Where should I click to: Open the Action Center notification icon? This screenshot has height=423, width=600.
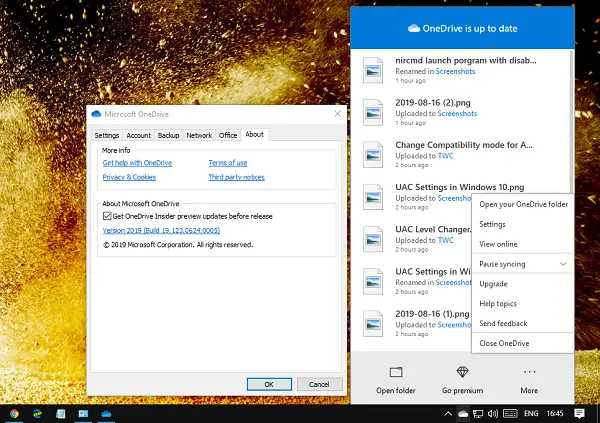pyautogui.click(x=579, y=414)
